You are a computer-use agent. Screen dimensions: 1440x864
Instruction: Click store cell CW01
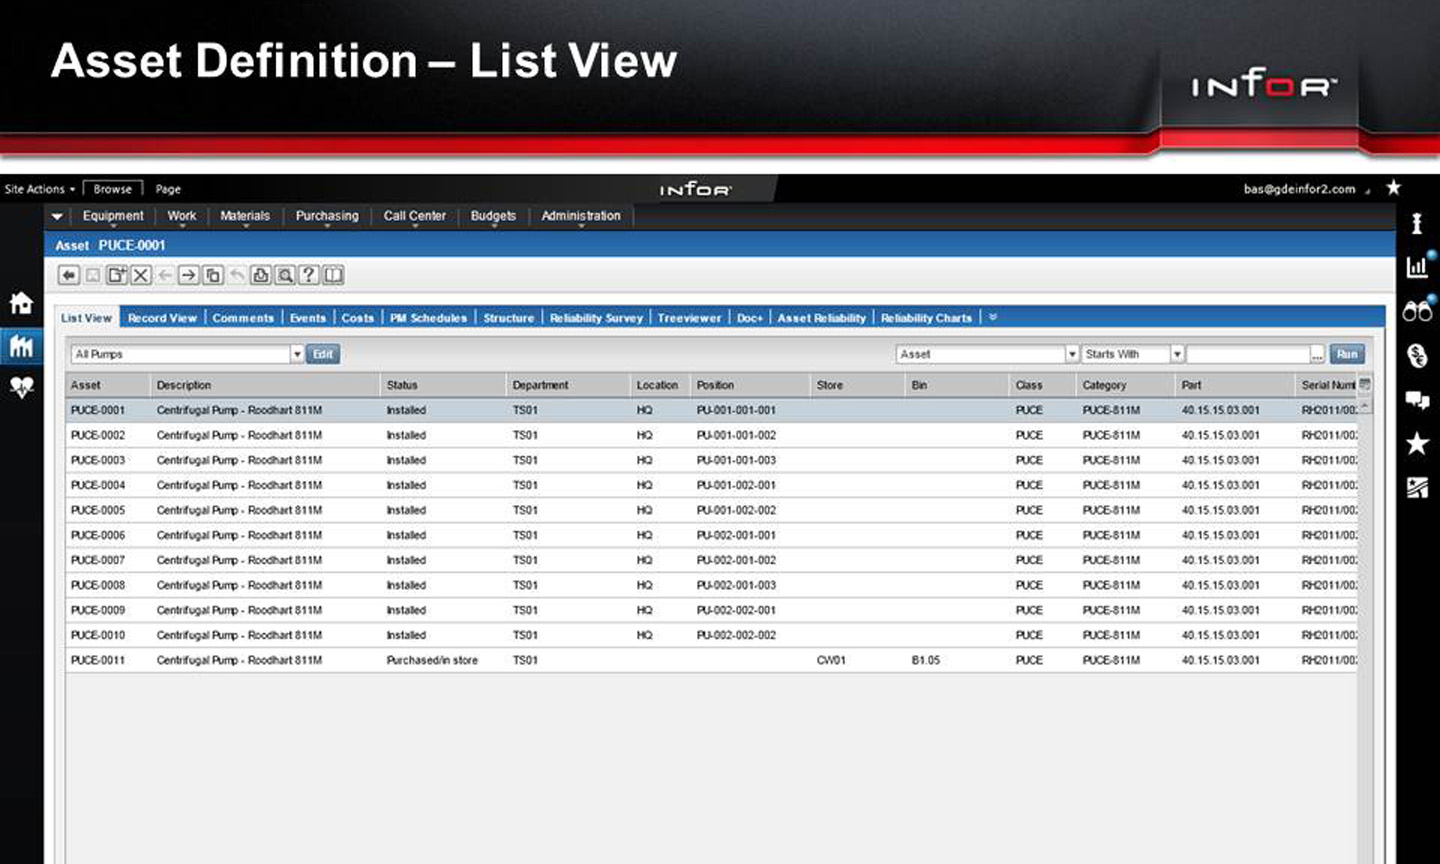(x=831, y=660)
